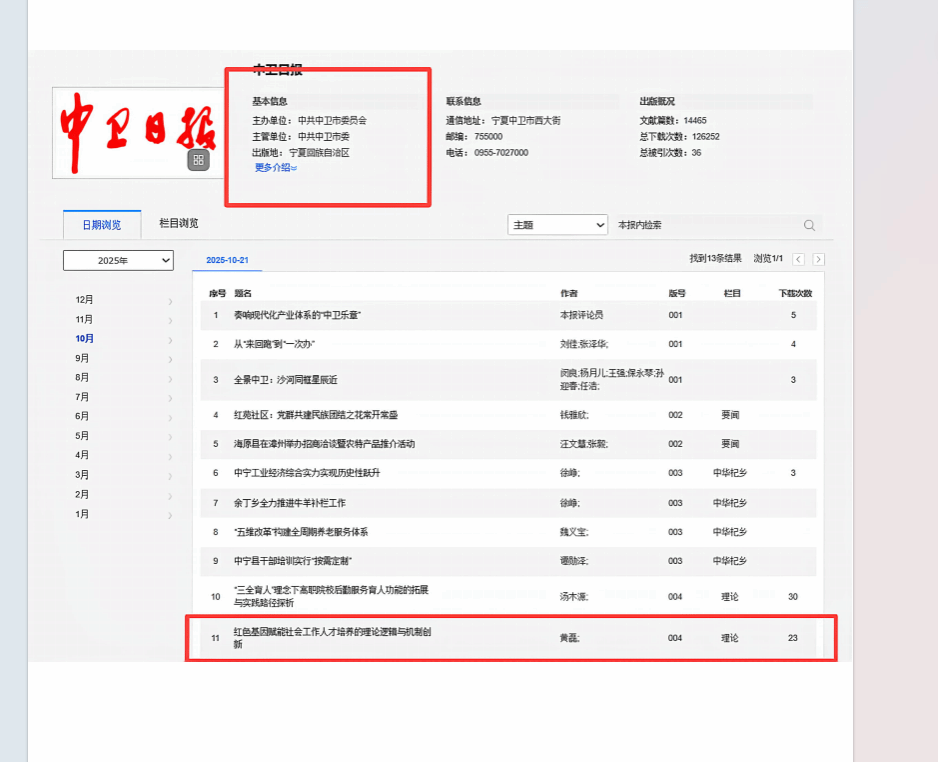Click 版号 column header
Screen dimensions: 938x762
pyautogui.click(x=677, y=293)
